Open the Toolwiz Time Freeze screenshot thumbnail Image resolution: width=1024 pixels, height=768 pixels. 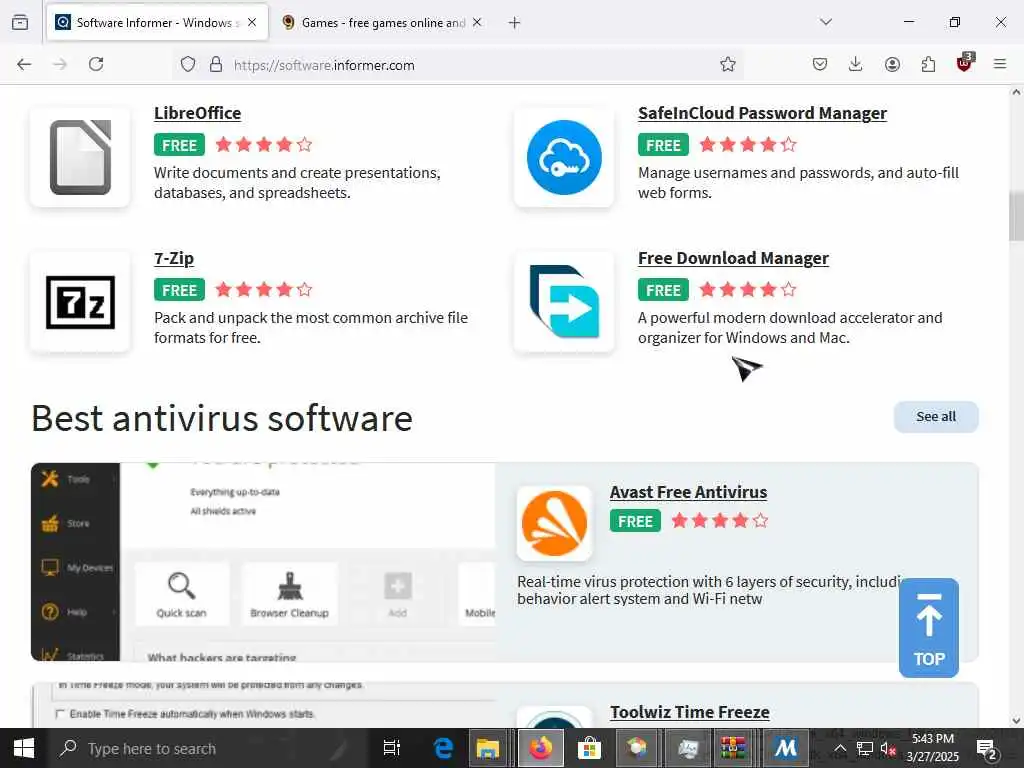pyautogui.click(x=263, y=705)
